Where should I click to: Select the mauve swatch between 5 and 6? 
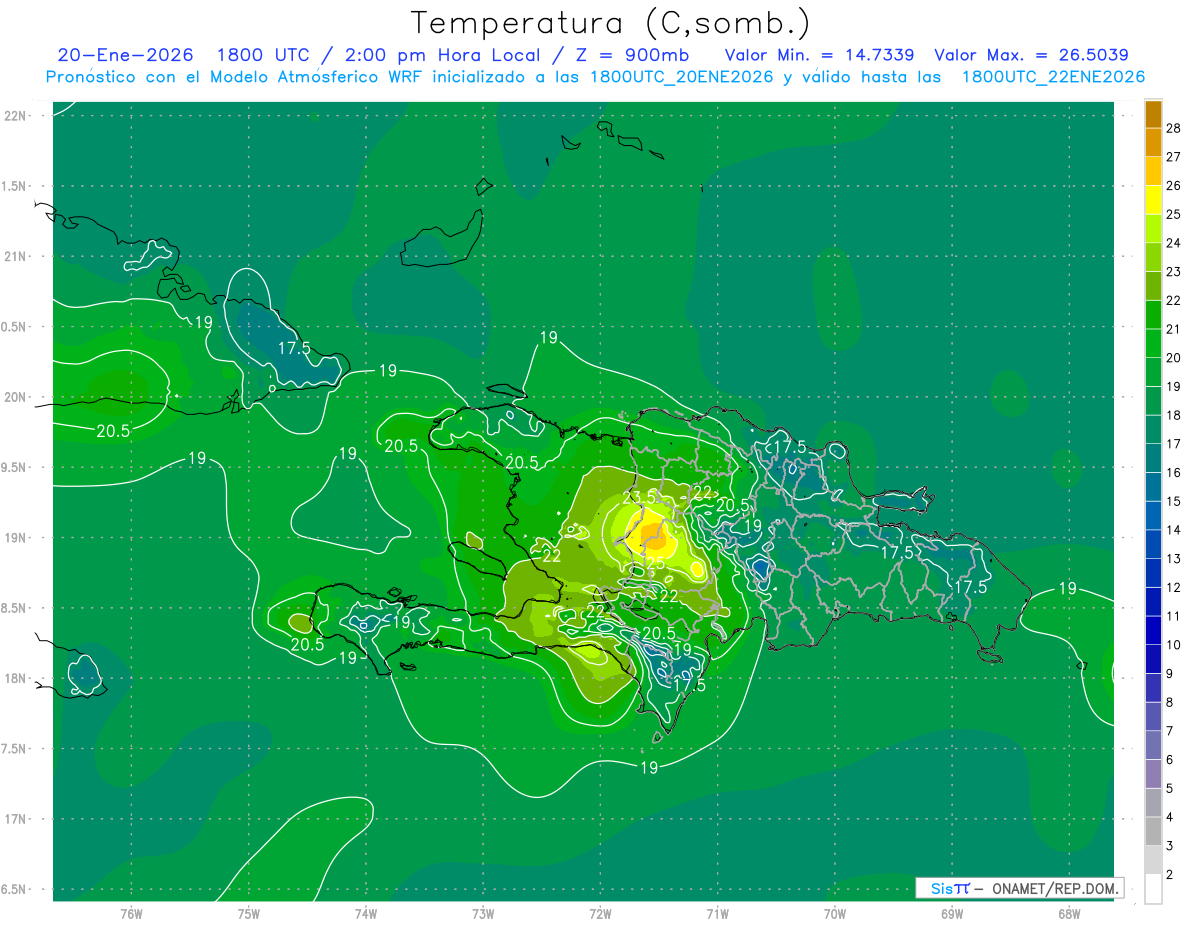[x=1153, y=774]
